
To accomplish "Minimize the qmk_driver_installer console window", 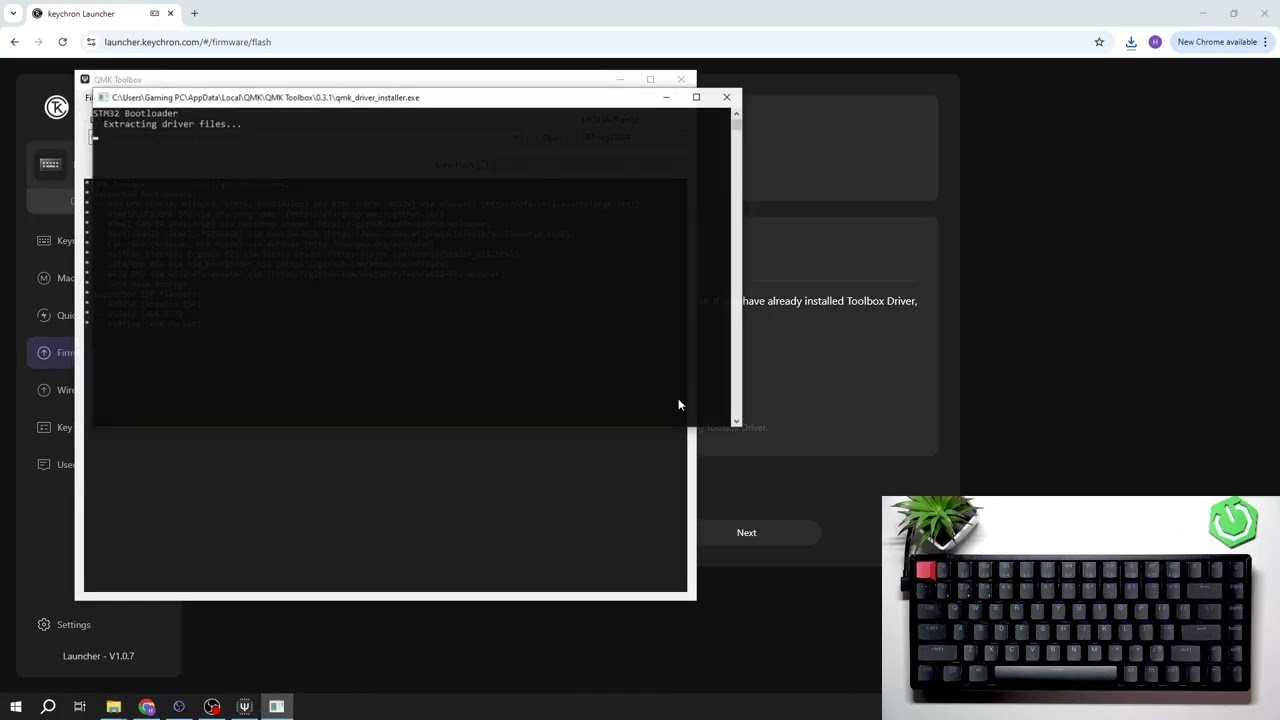I will coord(666,97).
